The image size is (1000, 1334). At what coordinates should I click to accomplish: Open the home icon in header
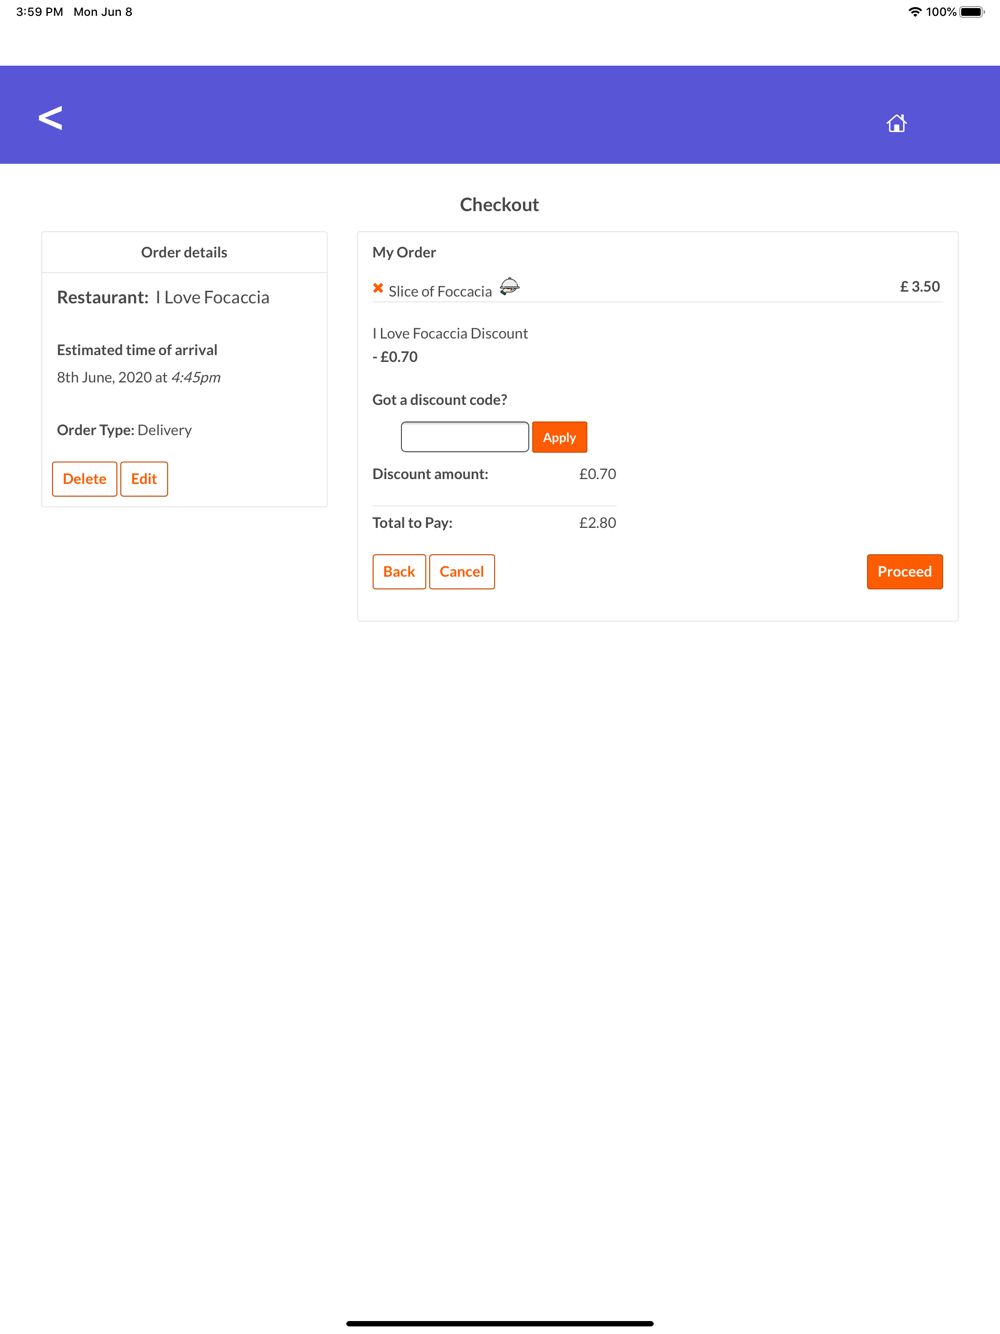[896, 123]
